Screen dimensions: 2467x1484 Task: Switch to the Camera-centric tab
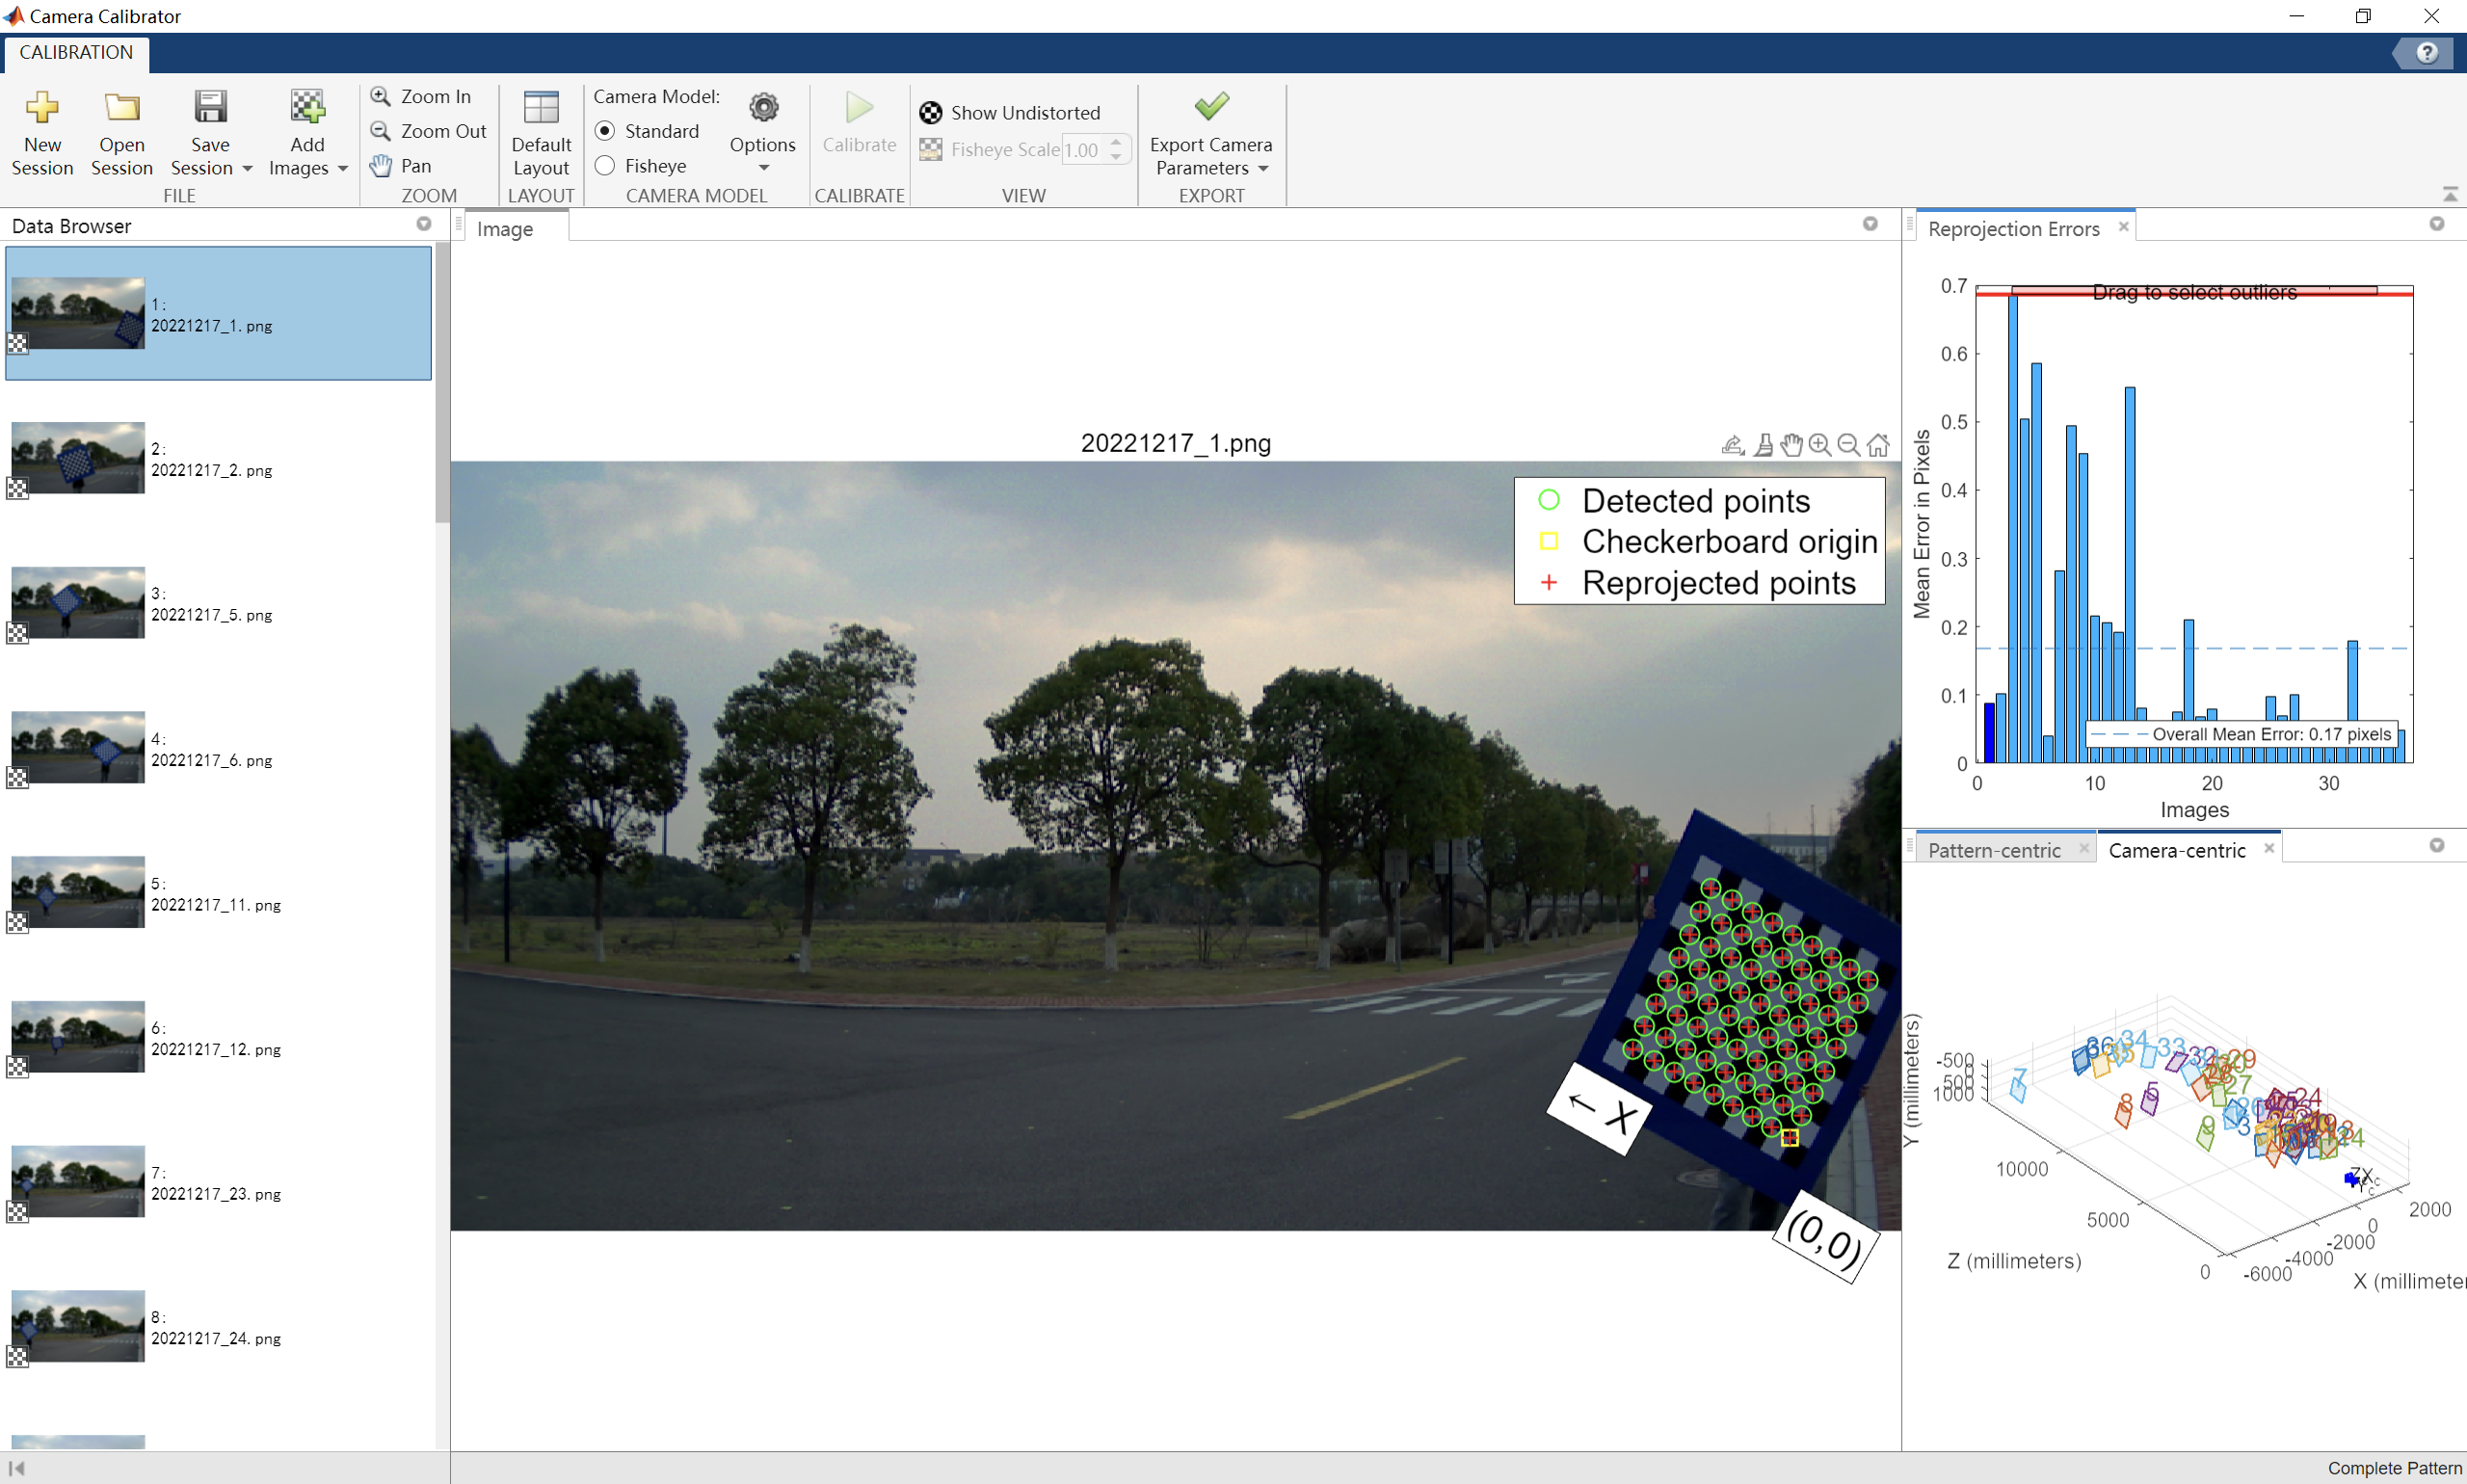coord(2178,850)
